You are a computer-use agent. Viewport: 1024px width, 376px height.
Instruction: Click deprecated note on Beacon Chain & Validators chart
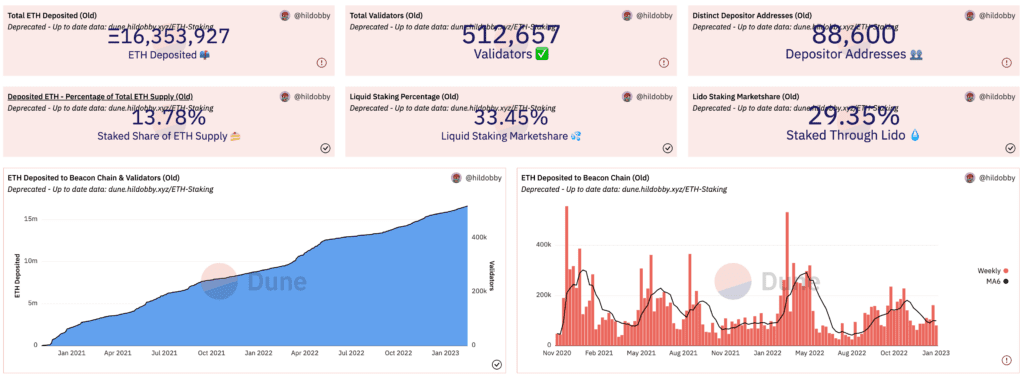tap(110, 189)
